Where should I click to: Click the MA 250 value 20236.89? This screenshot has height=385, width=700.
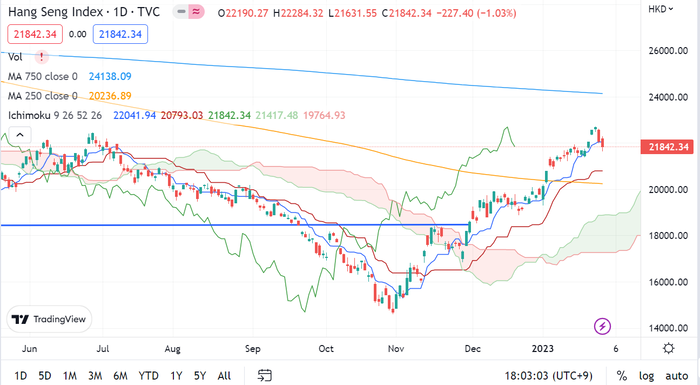(110, 96)
